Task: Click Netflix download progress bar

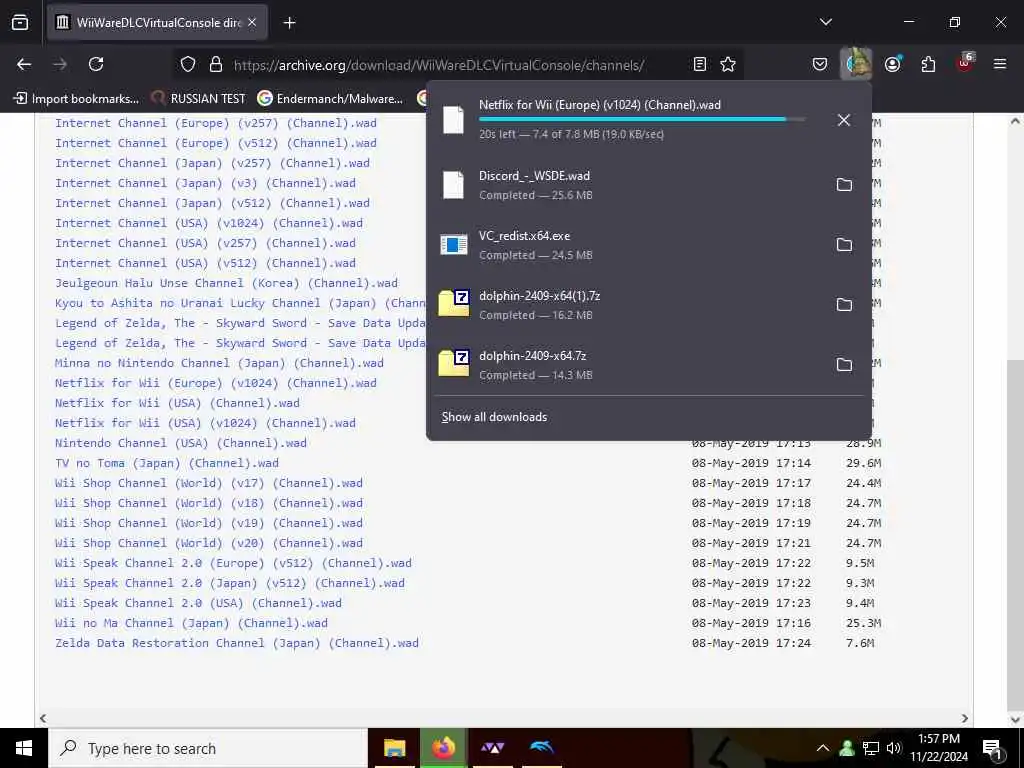Action: click(x=642, y=120)
